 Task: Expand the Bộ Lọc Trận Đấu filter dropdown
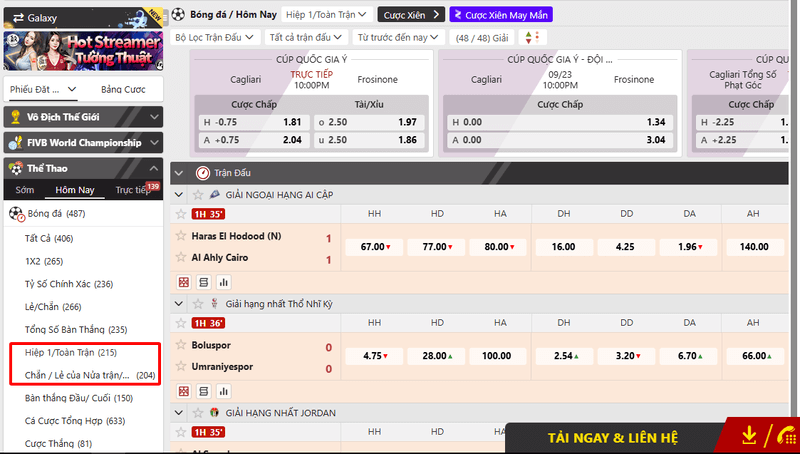(214, 37)
